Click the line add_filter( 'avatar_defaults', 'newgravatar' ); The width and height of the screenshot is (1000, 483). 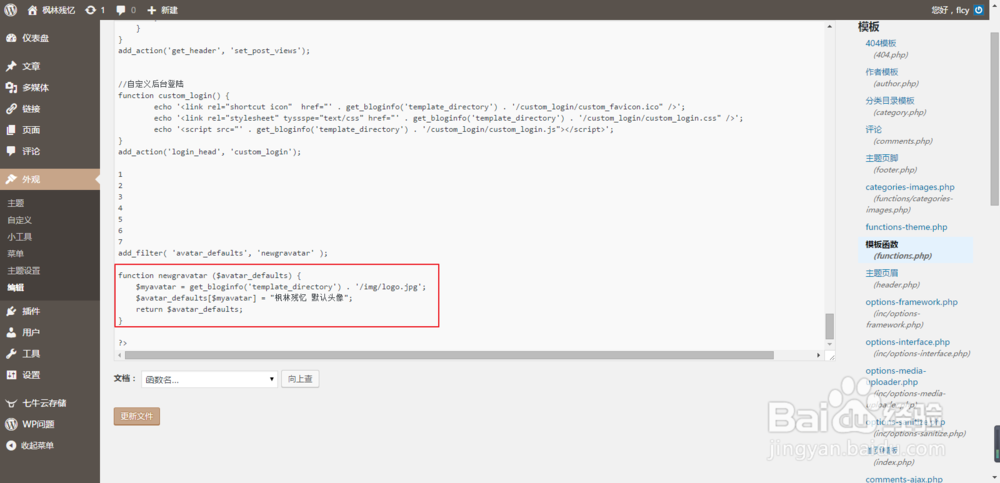point(223,253)
